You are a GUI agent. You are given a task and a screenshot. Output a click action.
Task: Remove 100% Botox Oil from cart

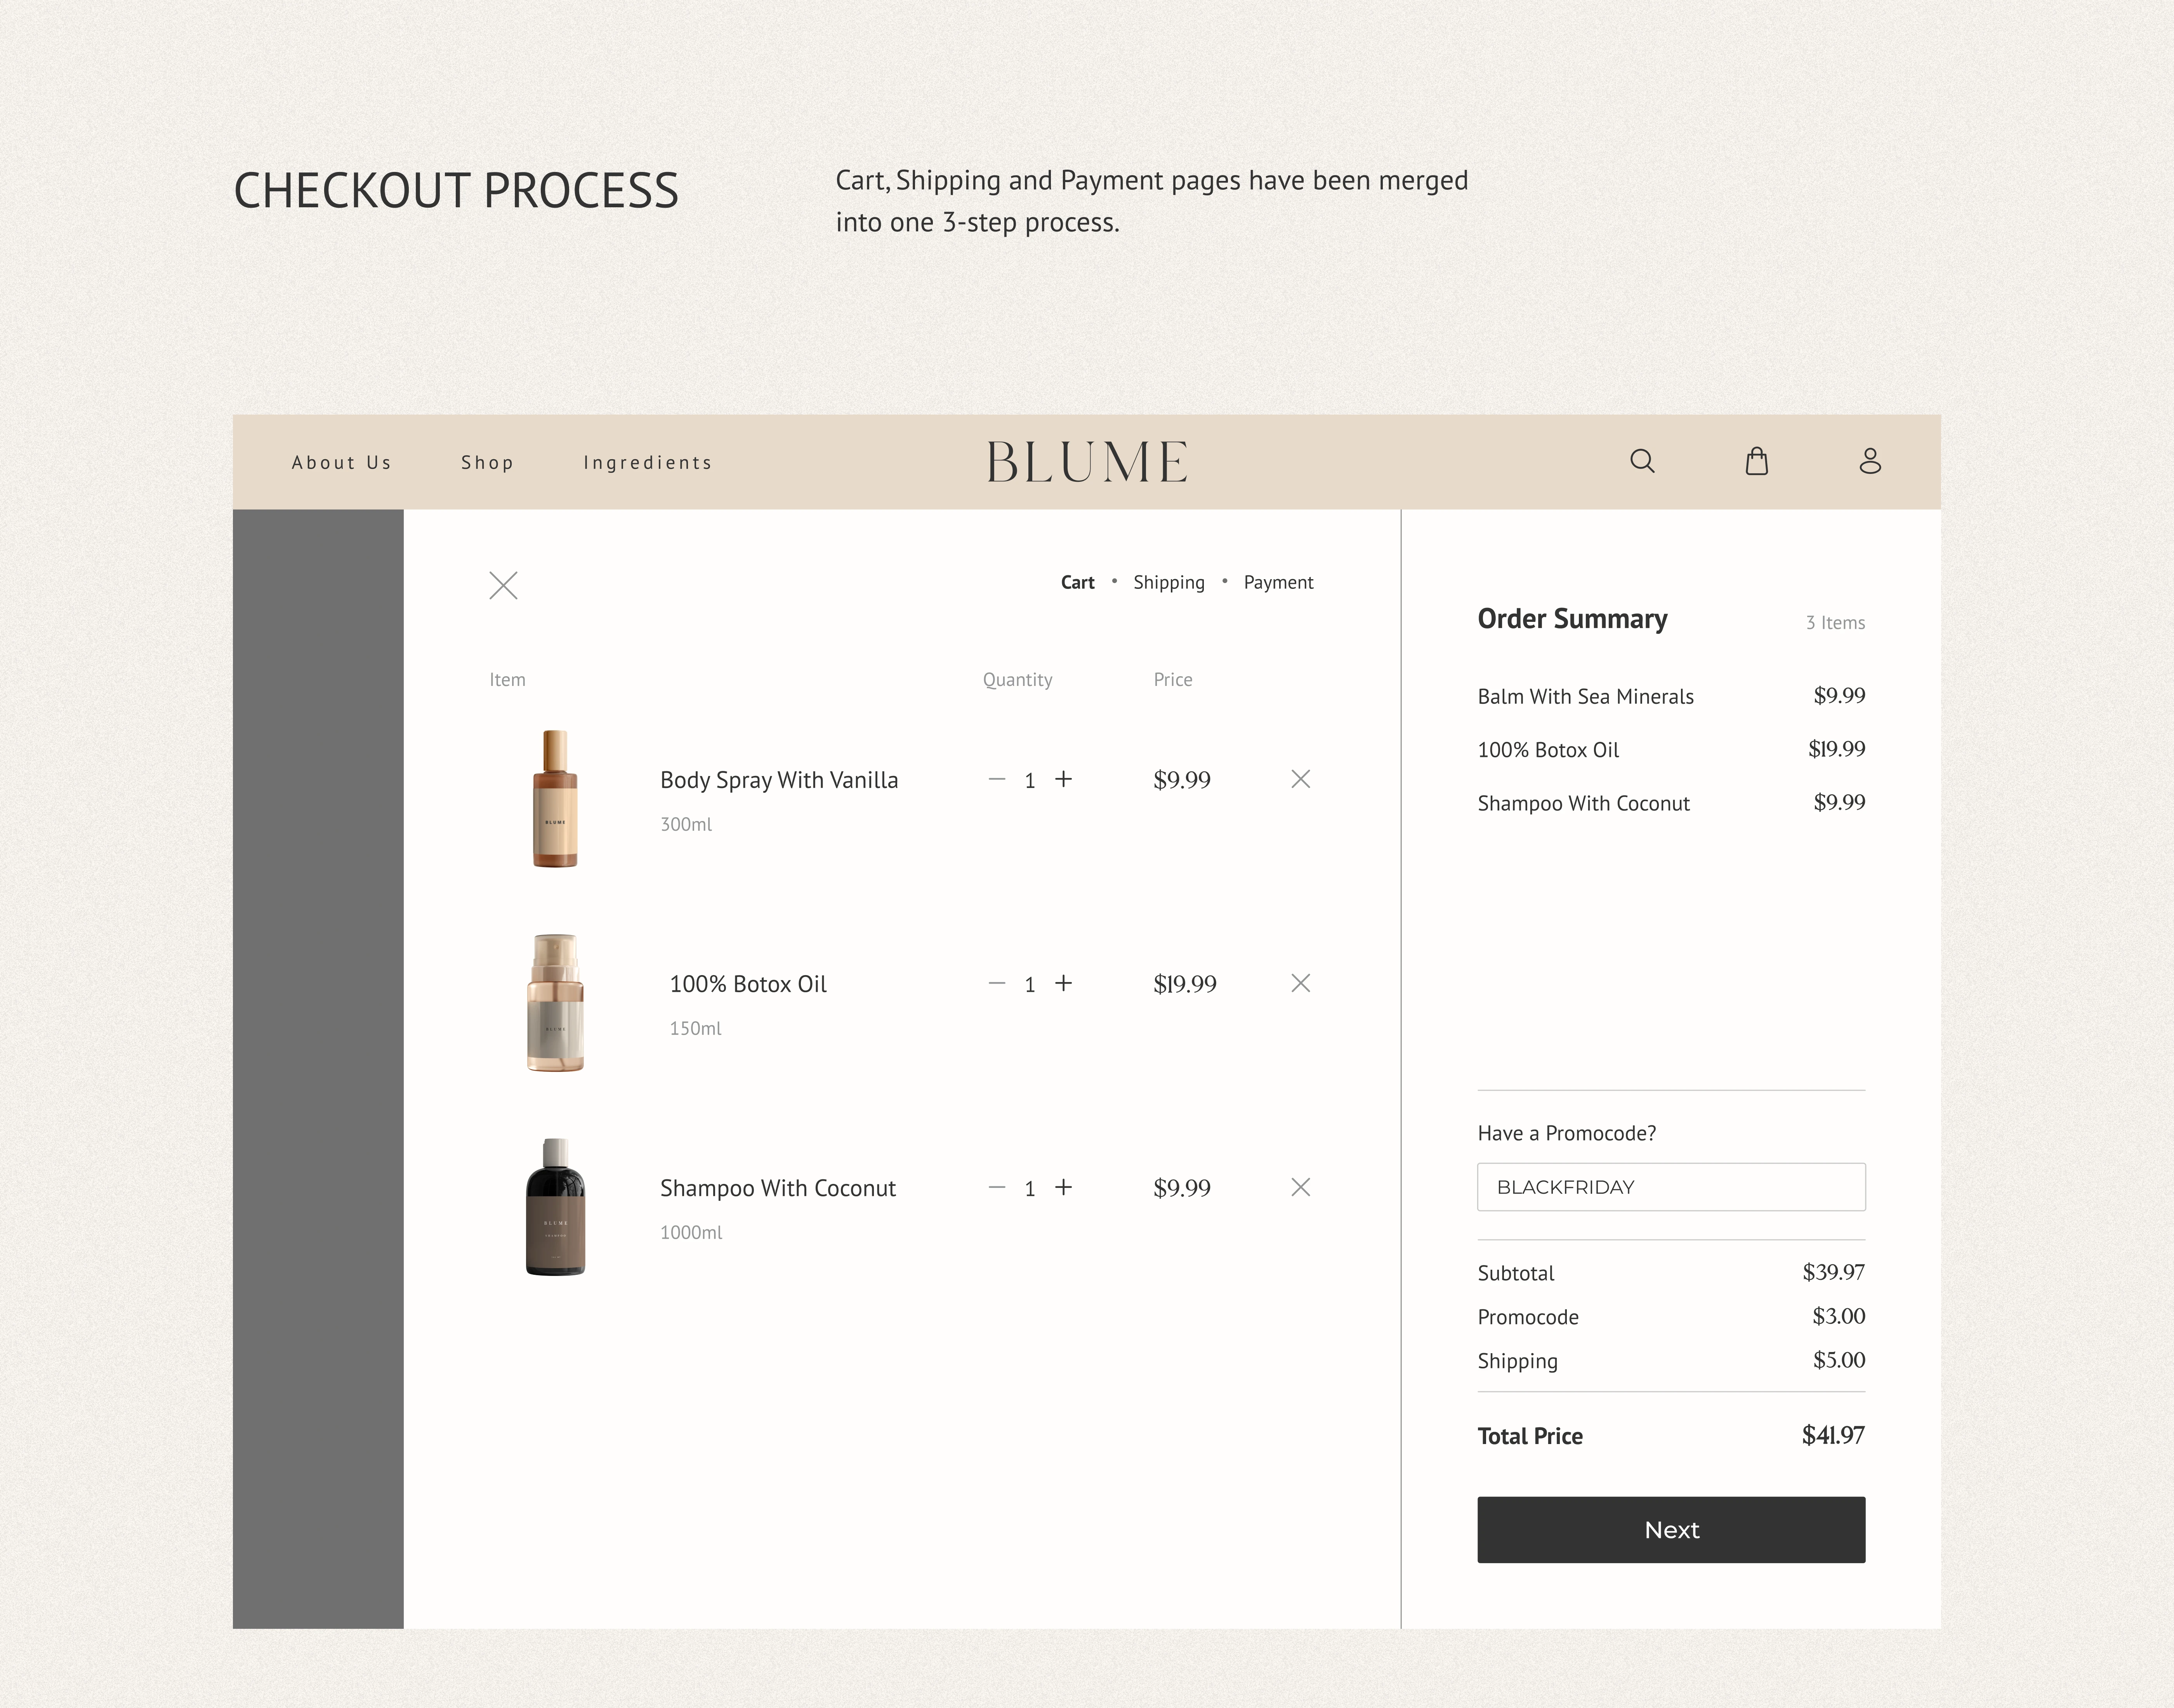point(1300,983)
